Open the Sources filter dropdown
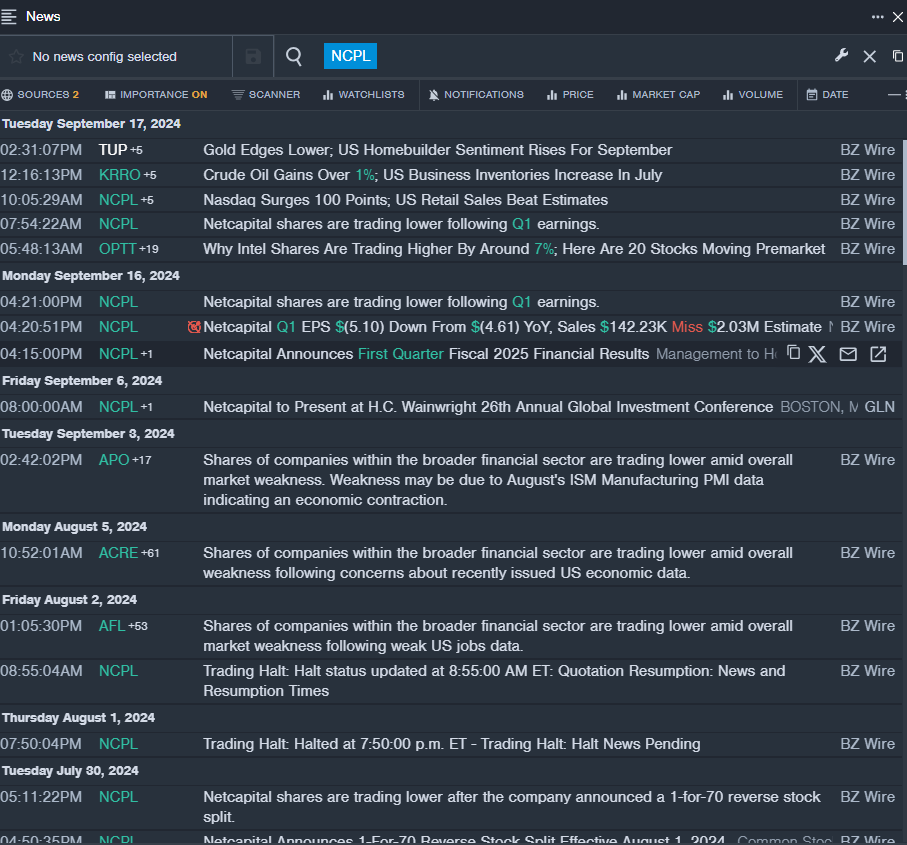The image size is (907, 845). click(x=41, y=95)
